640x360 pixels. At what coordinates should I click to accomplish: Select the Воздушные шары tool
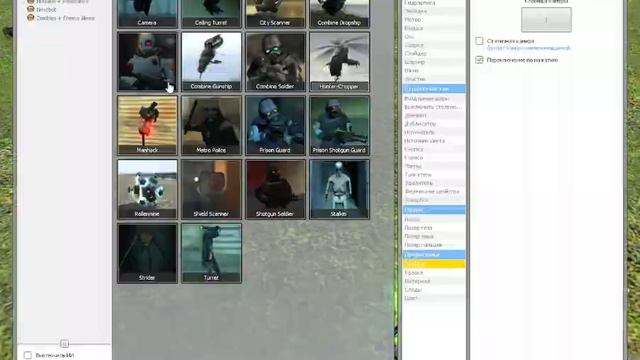433,99
